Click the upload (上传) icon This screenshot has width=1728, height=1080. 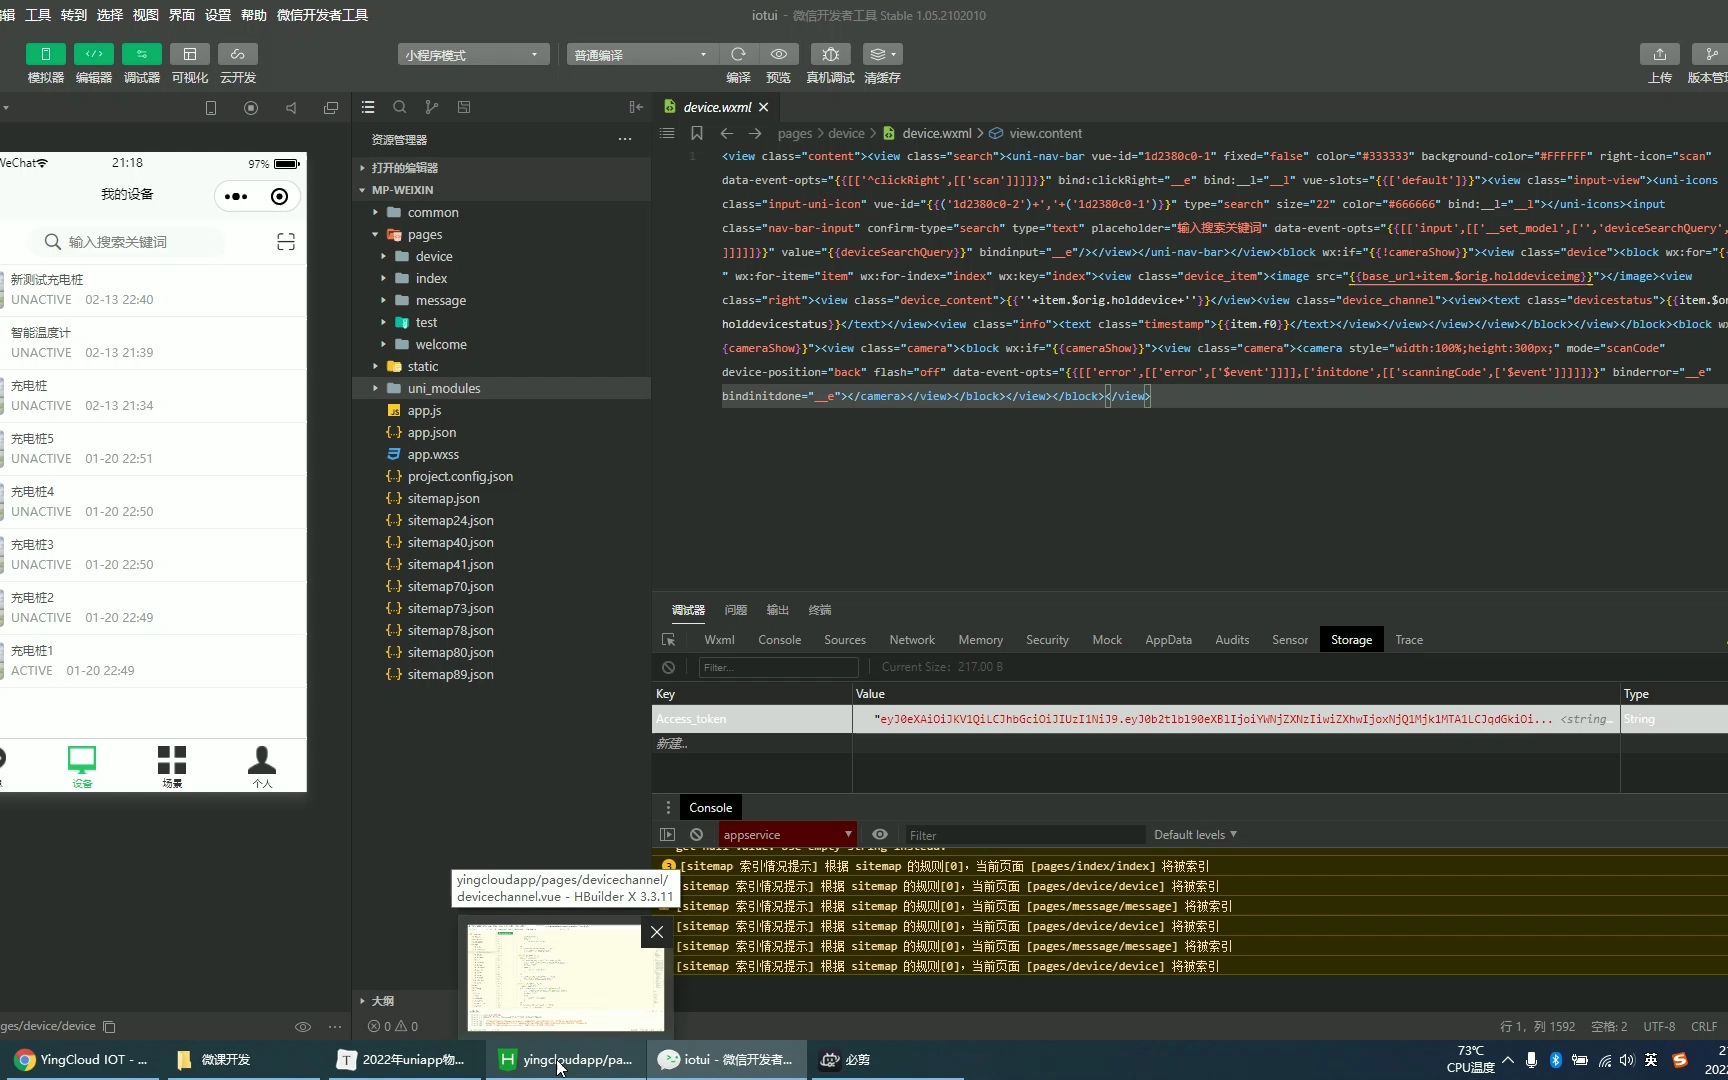(1660, 54)
